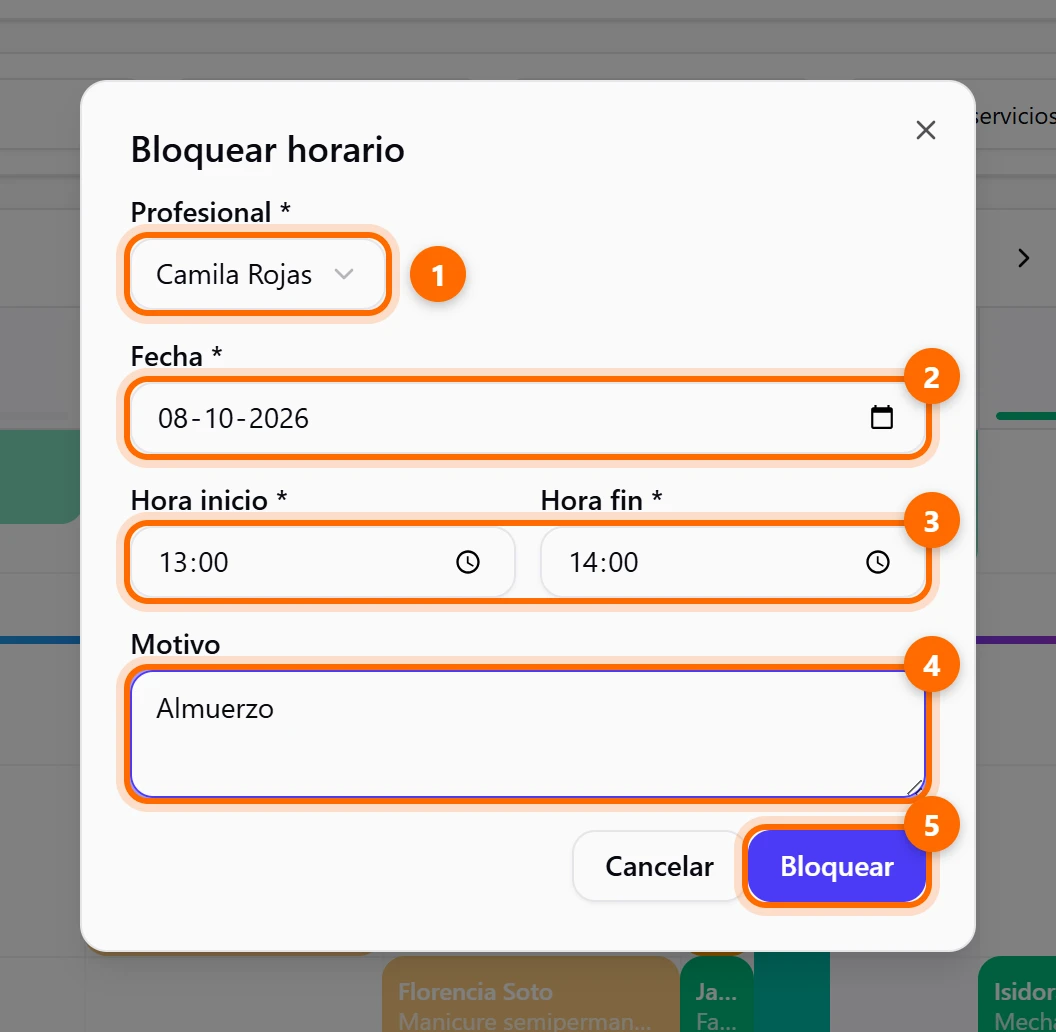Close the Bloquear horario dialog
Image resolution: width=1056 pixels, height=1032 pixels.
[925, 130]
